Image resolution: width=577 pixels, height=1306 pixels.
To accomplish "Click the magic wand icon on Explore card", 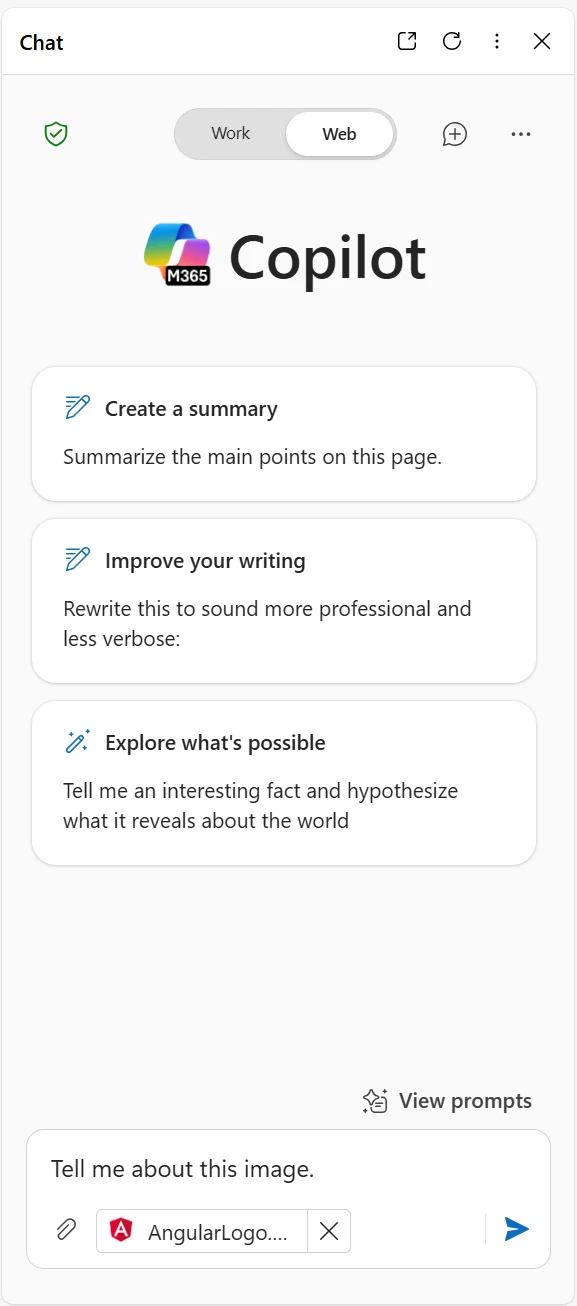I will tap(77, 741).
